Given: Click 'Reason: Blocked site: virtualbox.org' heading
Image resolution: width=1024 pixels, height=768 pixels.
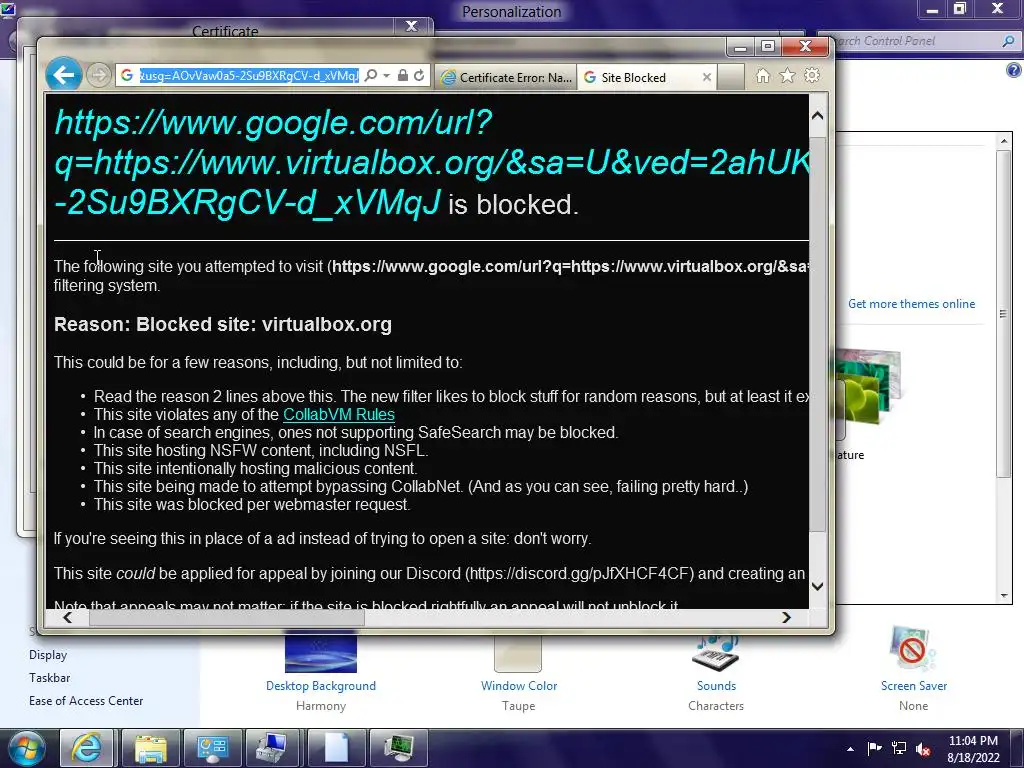Looking at the screenshot, I should pyautogui.click(x=223, y=325).
